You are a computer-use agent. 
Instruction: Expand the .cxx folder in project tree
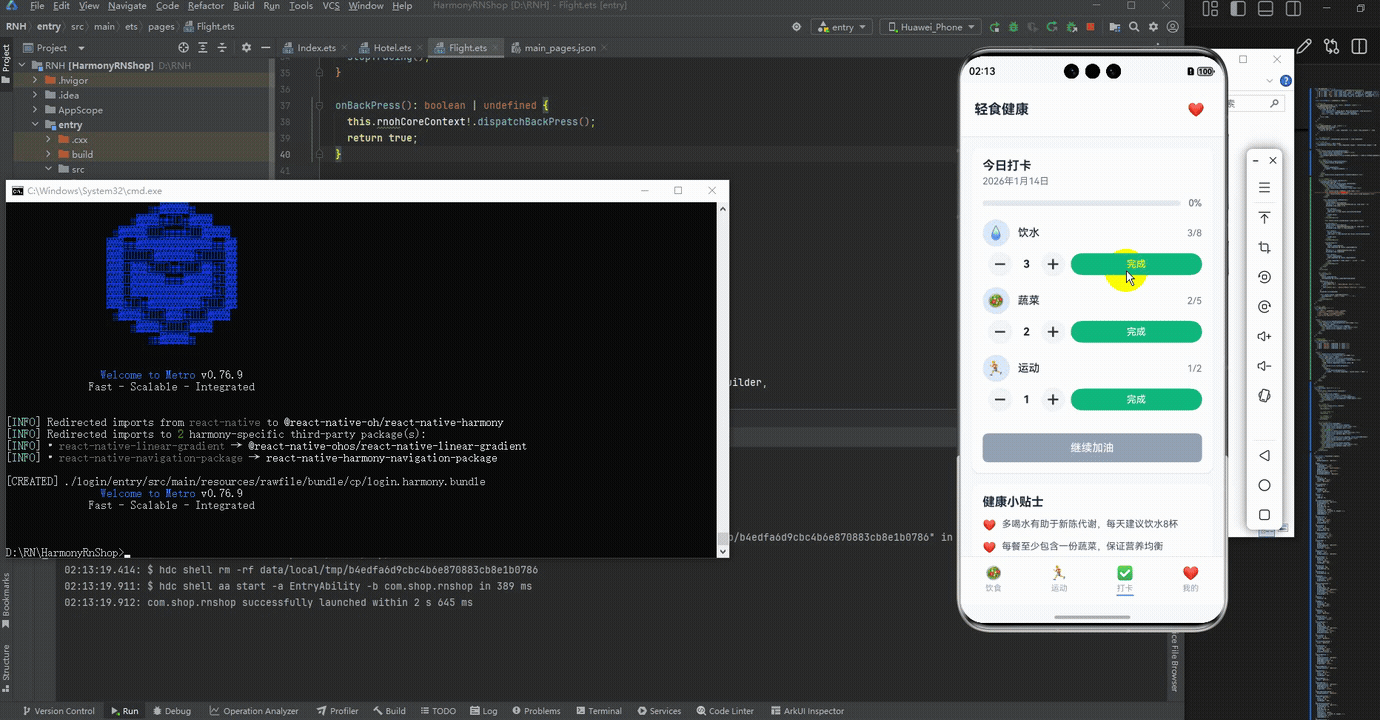(49, 140)
